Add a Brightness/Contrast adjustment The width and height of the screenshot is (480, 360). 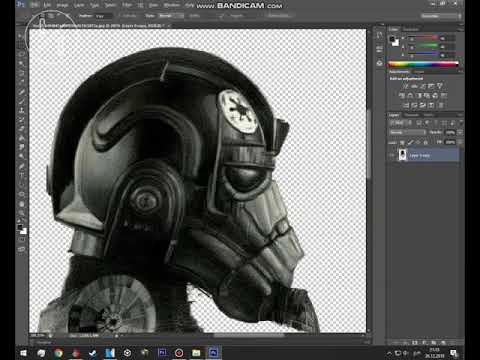click(x=405, y=86)
